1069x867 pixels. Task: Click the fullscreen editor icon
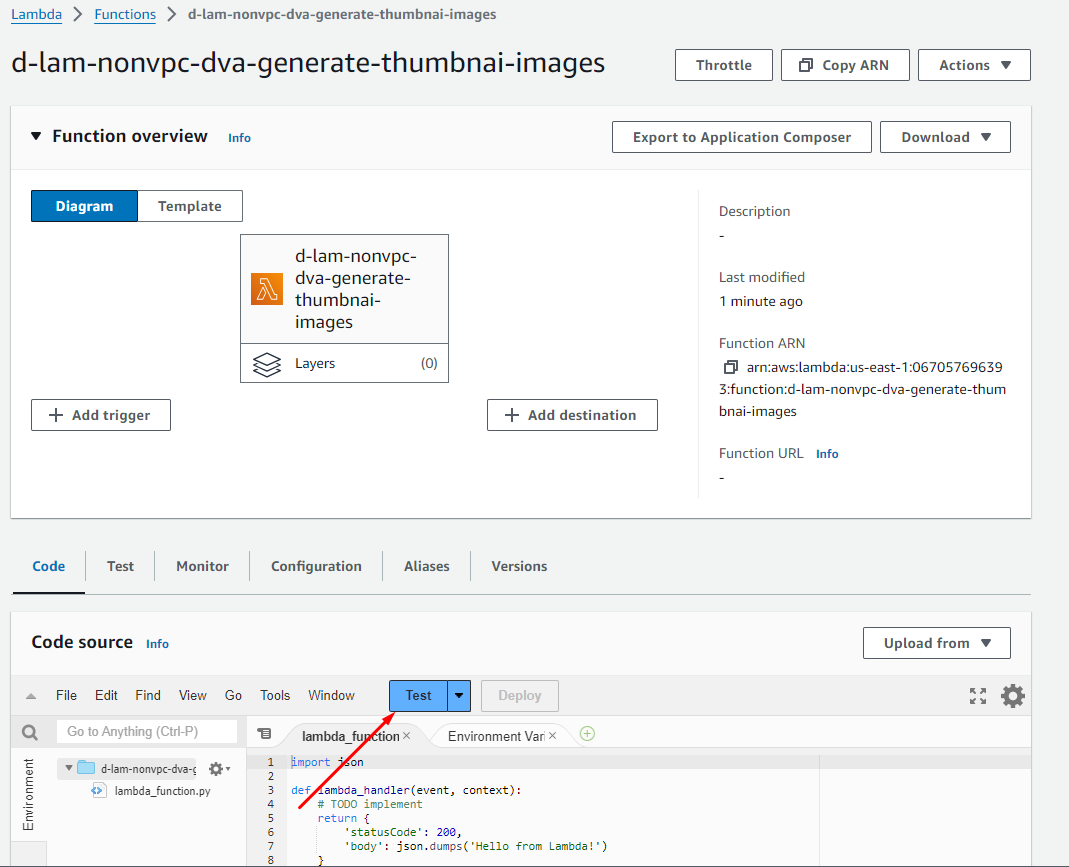click(x=978, y=696)
